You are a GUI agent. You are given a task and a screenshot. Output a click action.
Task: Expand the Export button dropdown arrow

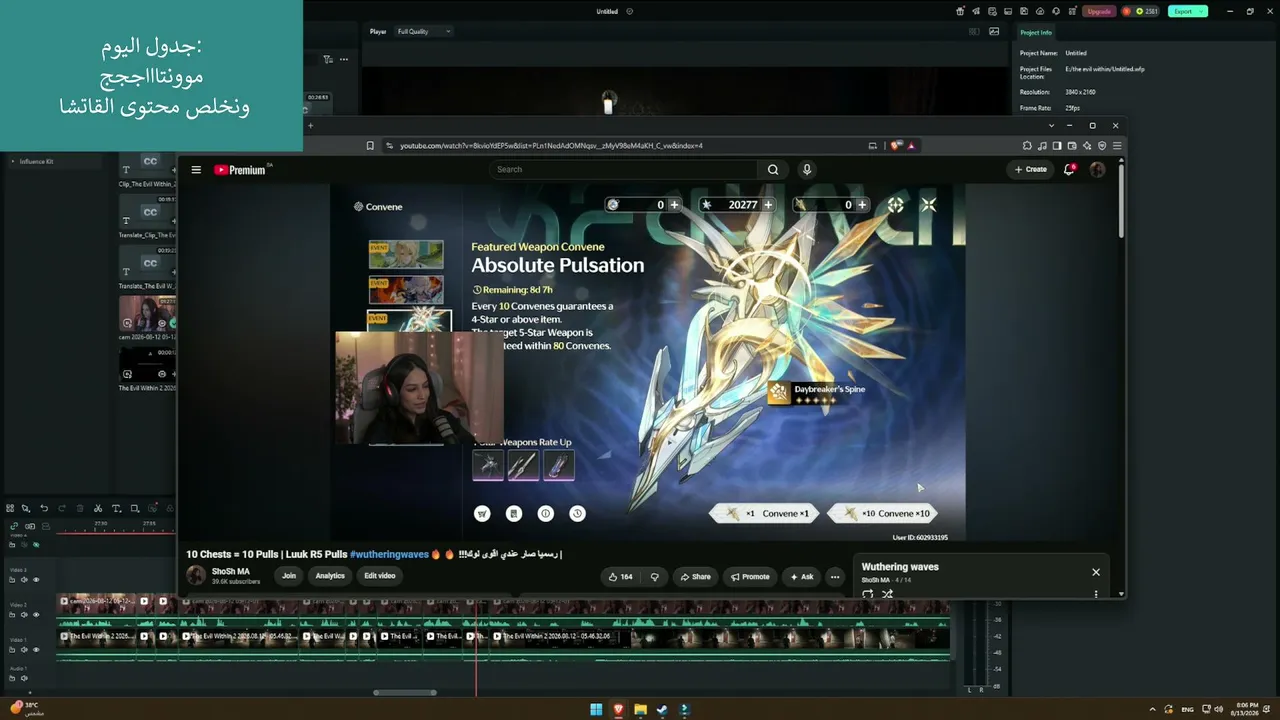coord(1203,12)
